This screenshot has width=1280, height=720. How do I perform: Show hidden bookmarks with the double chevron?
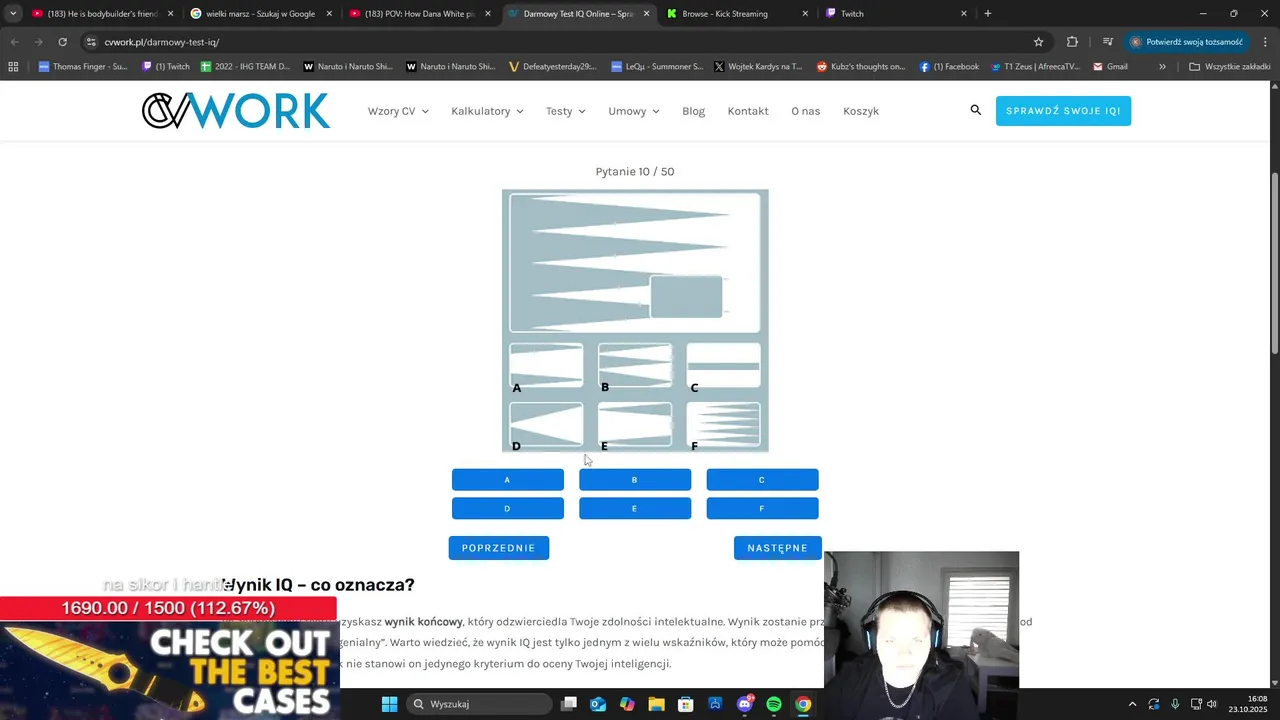[x=1162, y=67]
